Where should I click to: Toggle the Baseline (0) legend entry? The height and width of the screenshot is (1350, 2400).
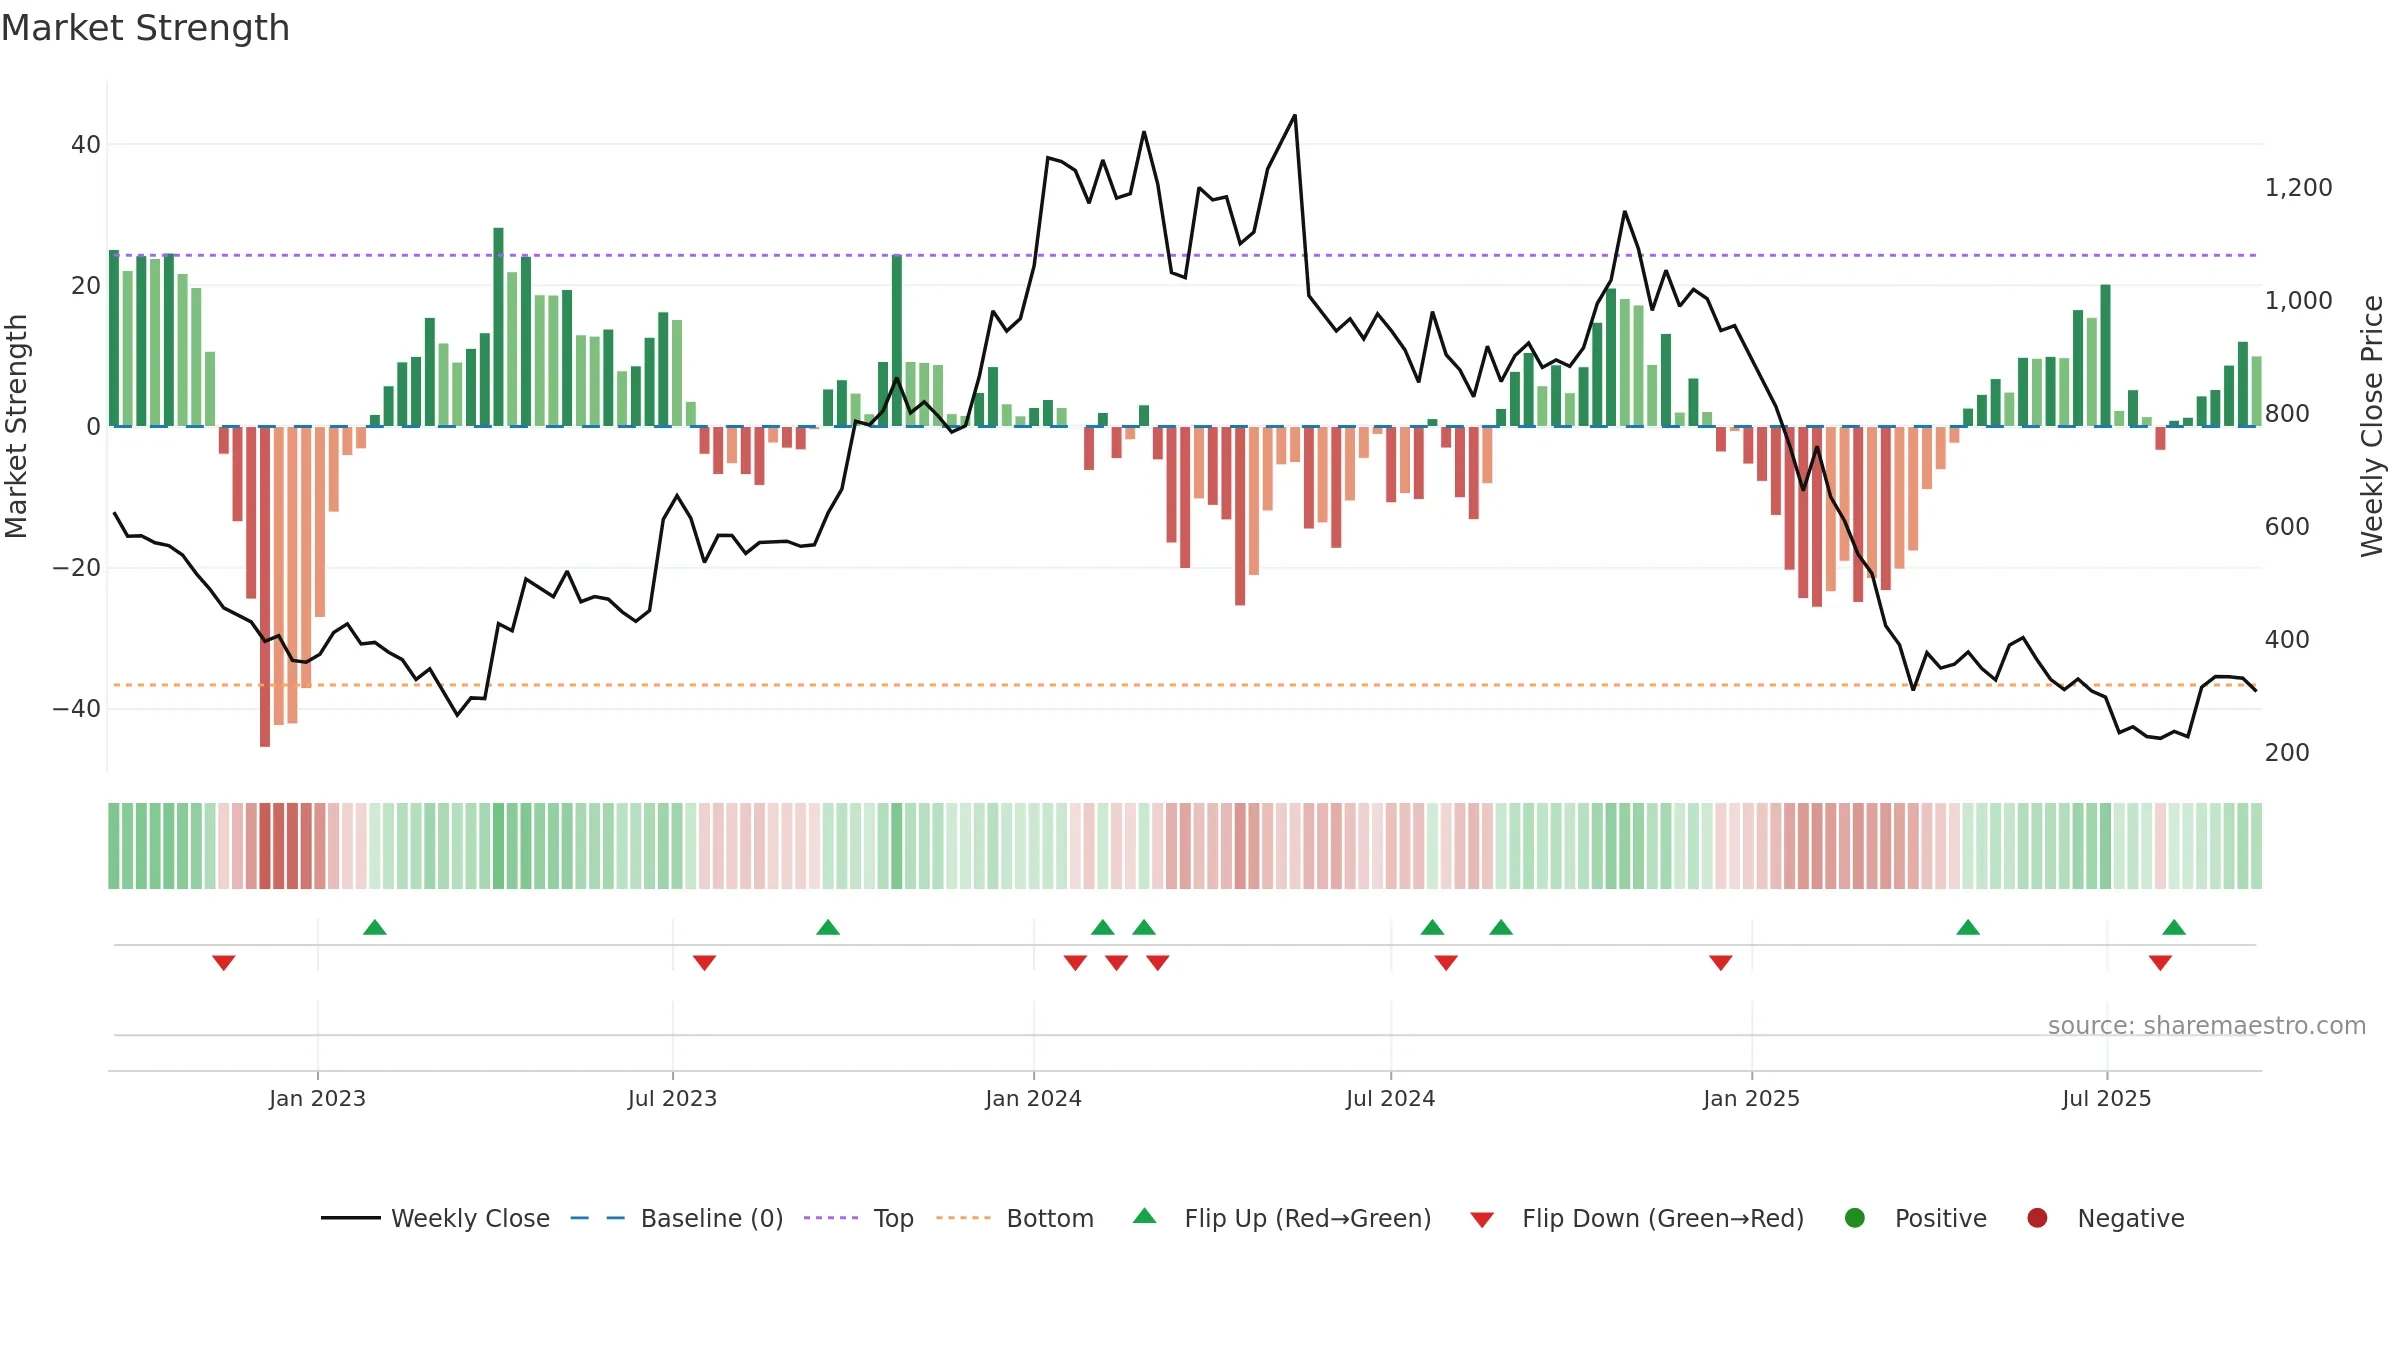[x=676, y=1218]
